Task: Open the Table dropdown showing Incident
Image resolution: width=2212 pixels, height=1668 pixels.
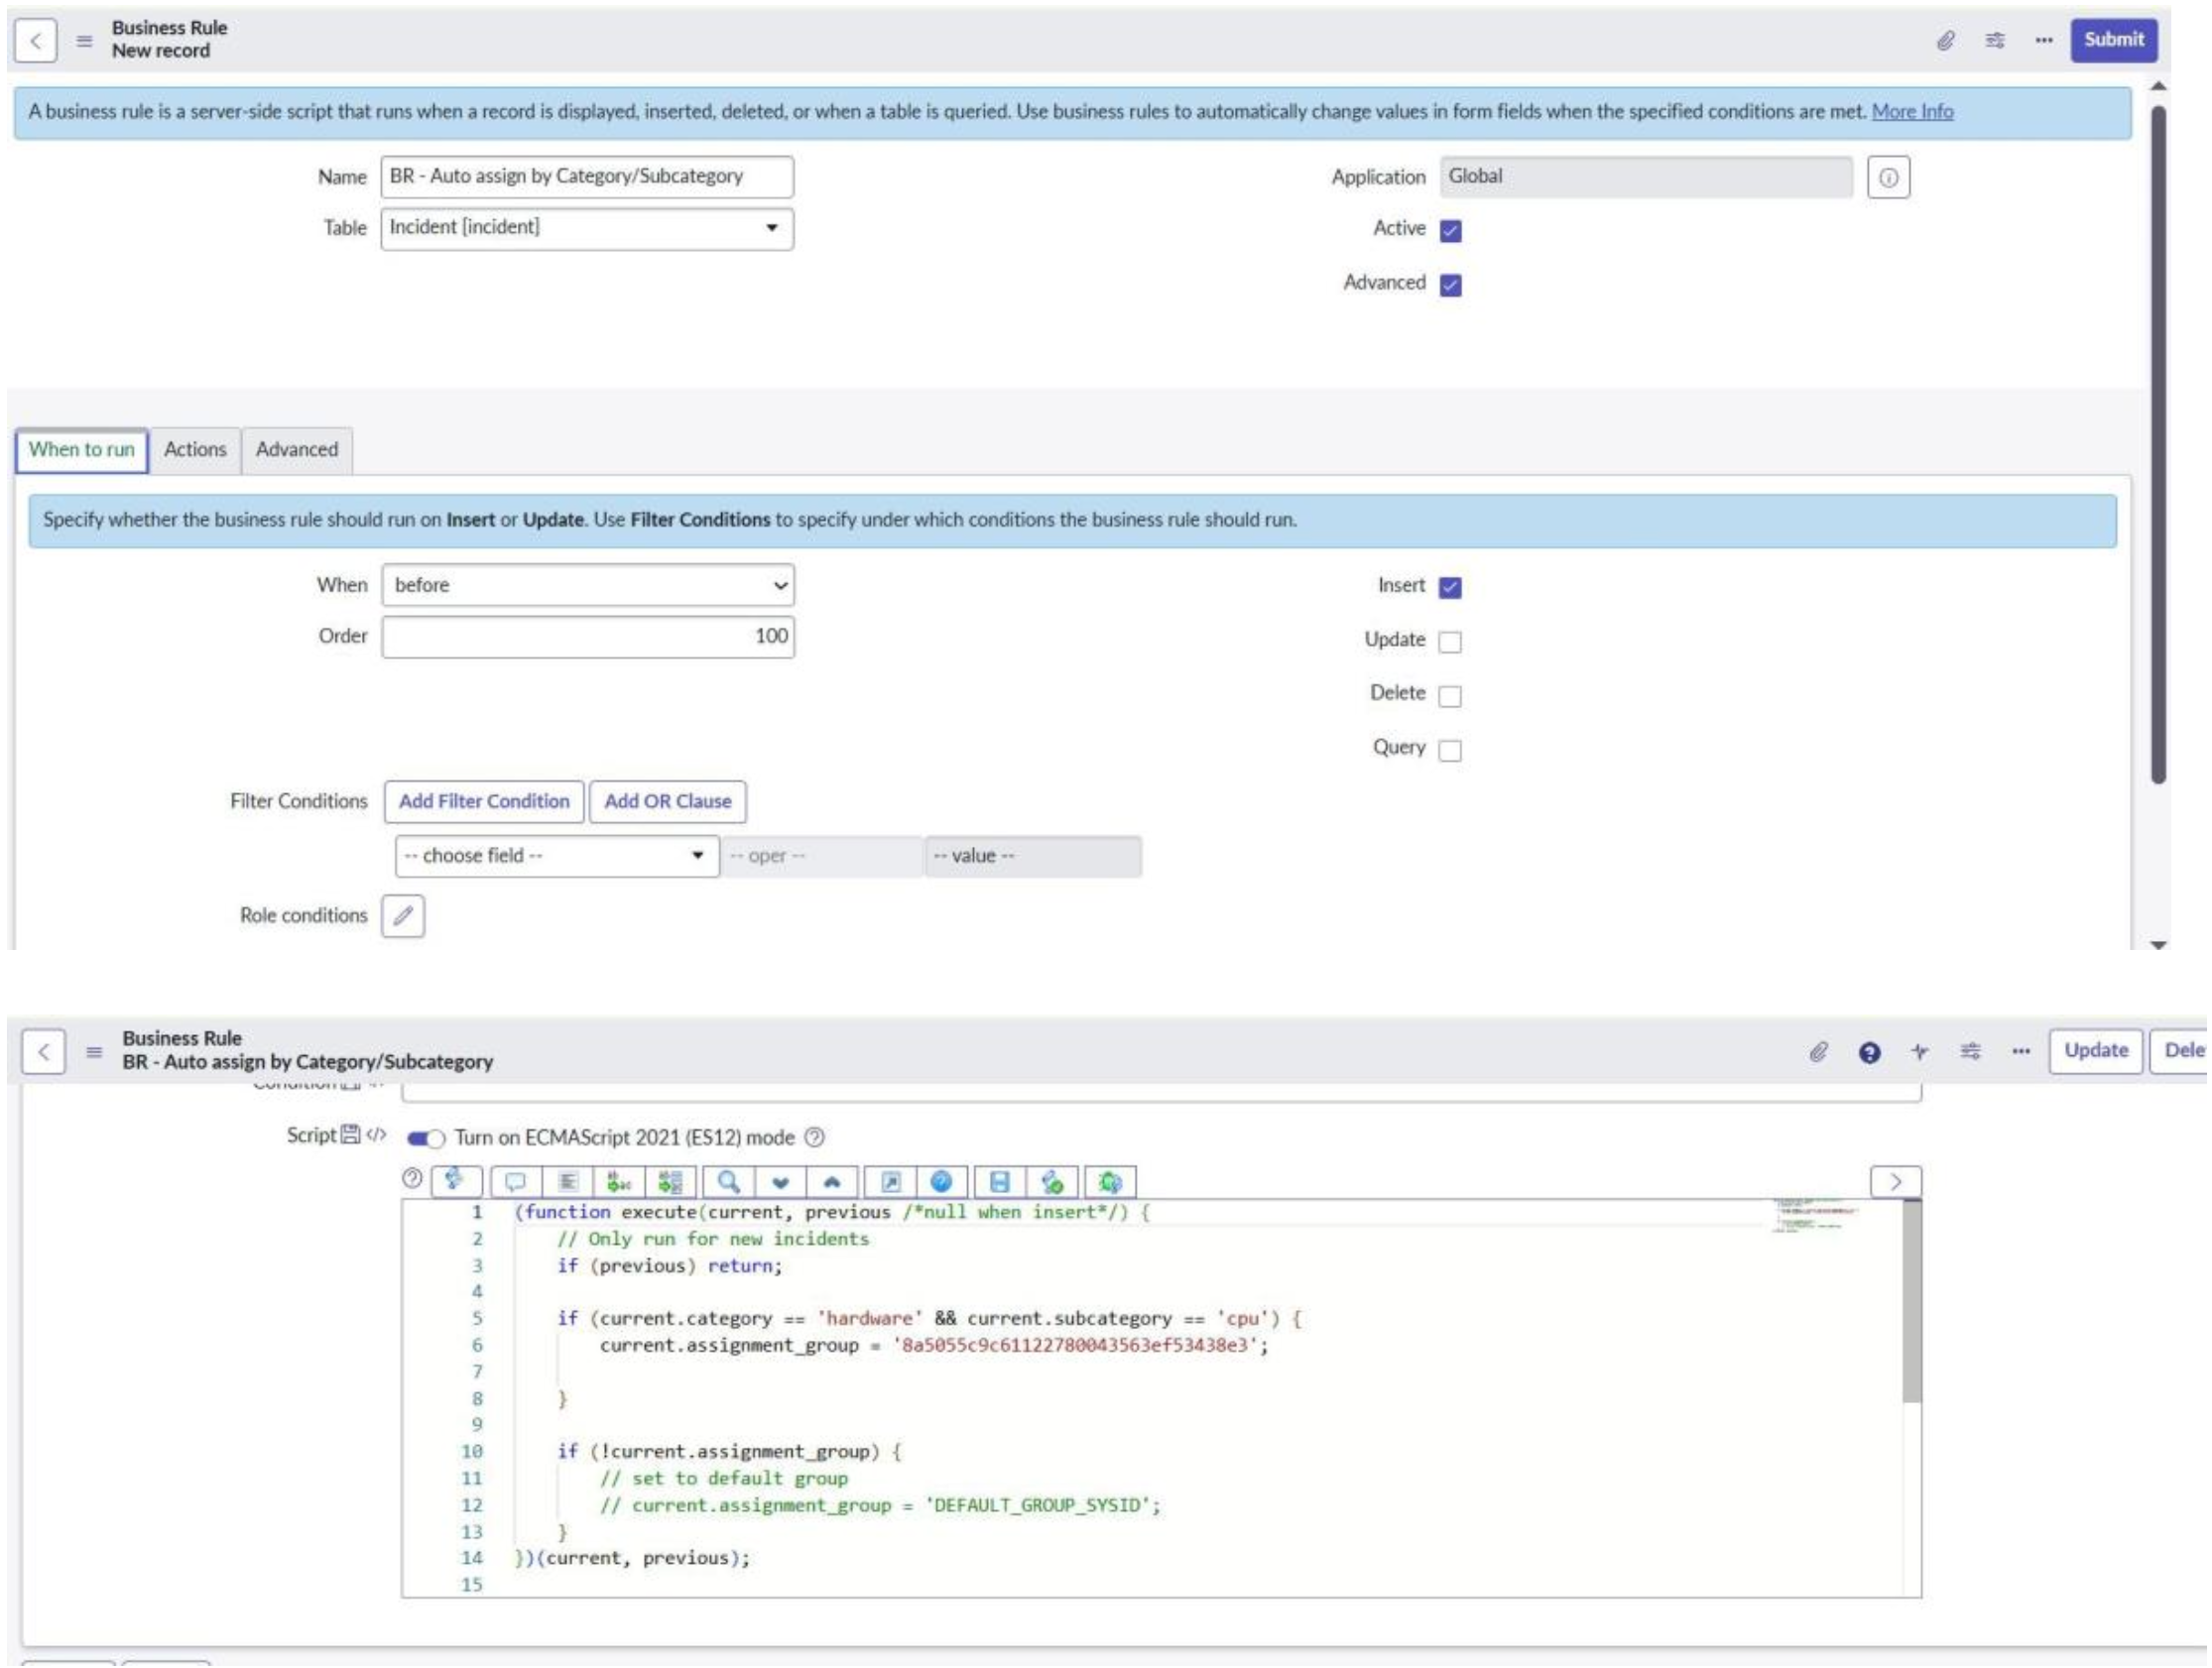Action: coord(588,229)
